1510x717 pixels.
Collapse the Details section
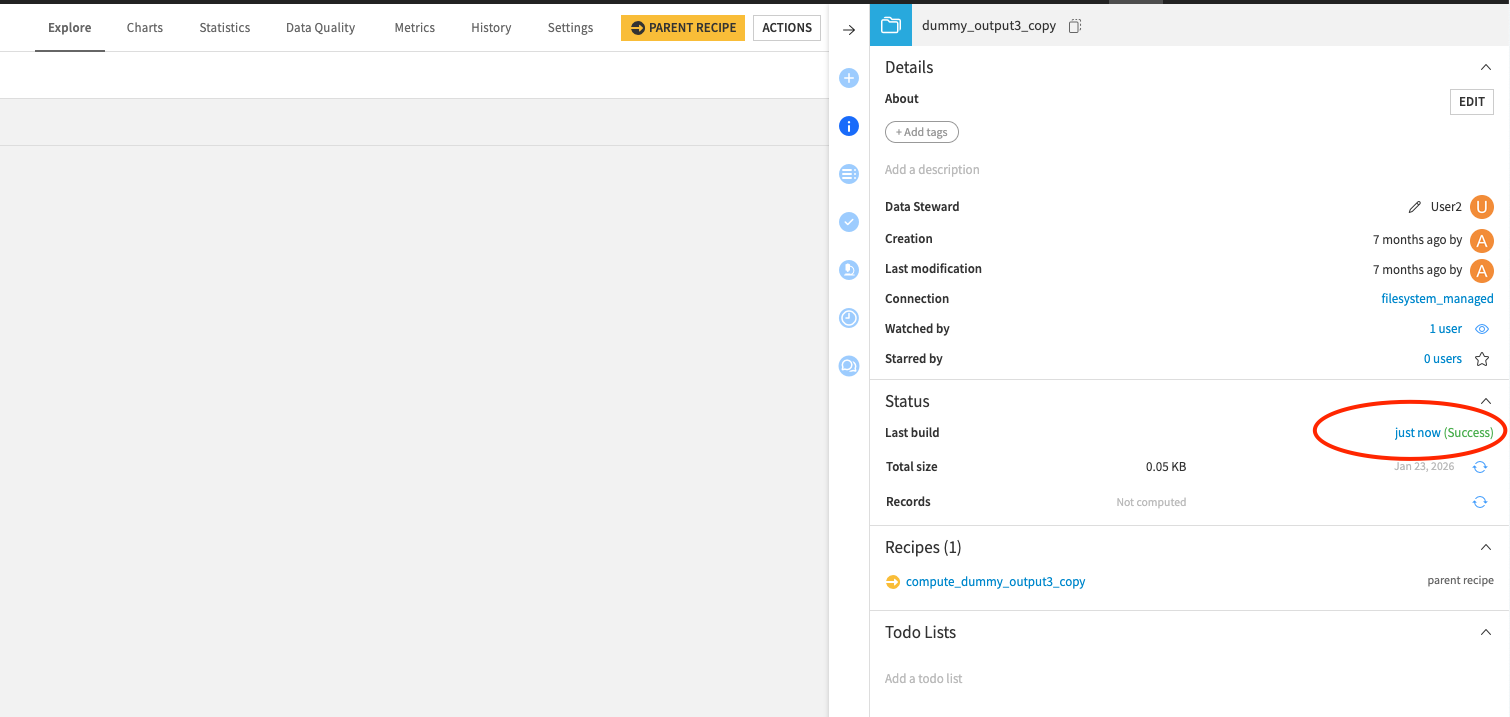click(1485, 67)
